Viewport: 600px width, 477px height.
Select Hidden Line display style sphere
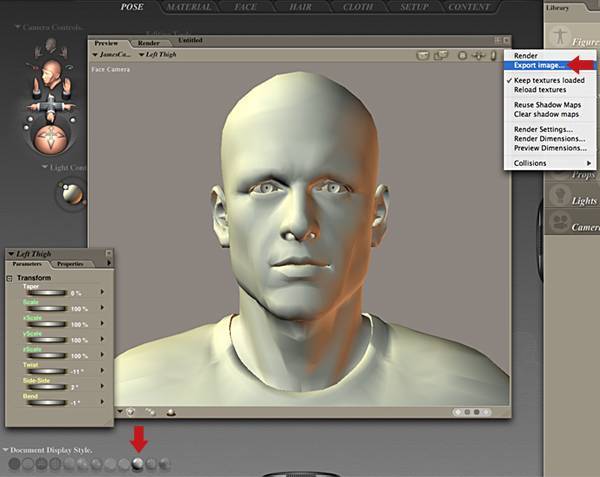[x=55, y=464]
